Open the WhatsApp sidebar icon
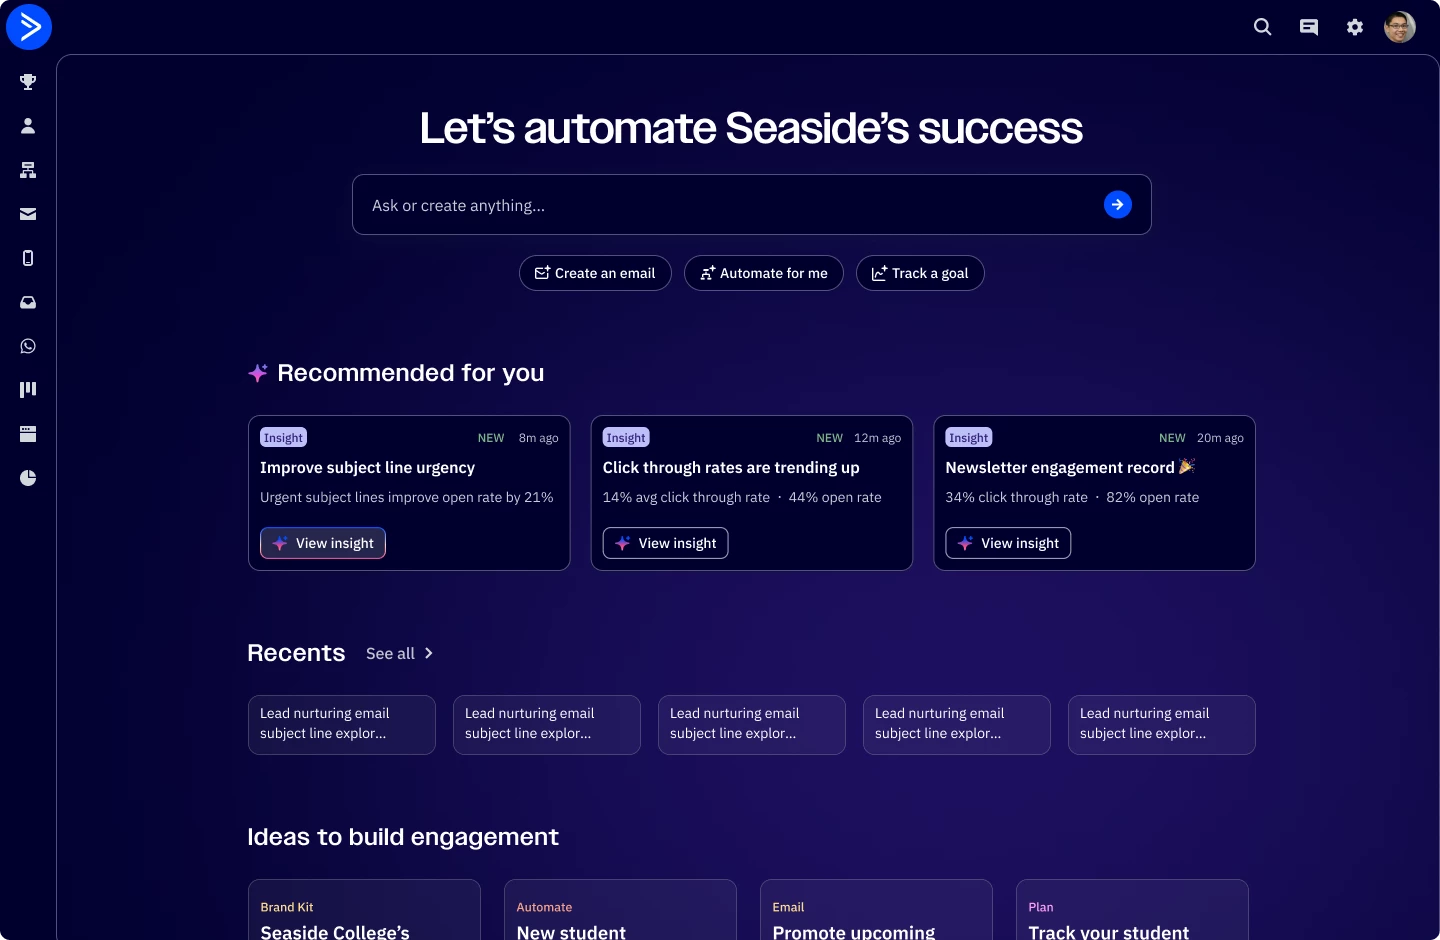This screenshot has width=1440, height=940. (x=28, y=346)
